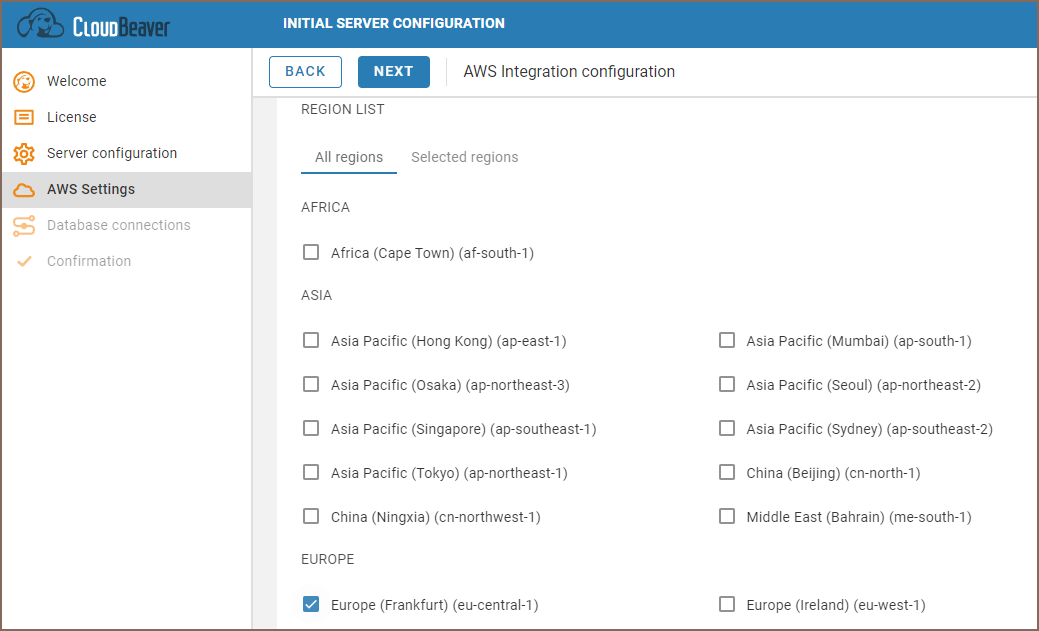Click the Welcome beaver icon in sidebar
This screenshot has width=1039, height=631.
click(x=24, y=82)
